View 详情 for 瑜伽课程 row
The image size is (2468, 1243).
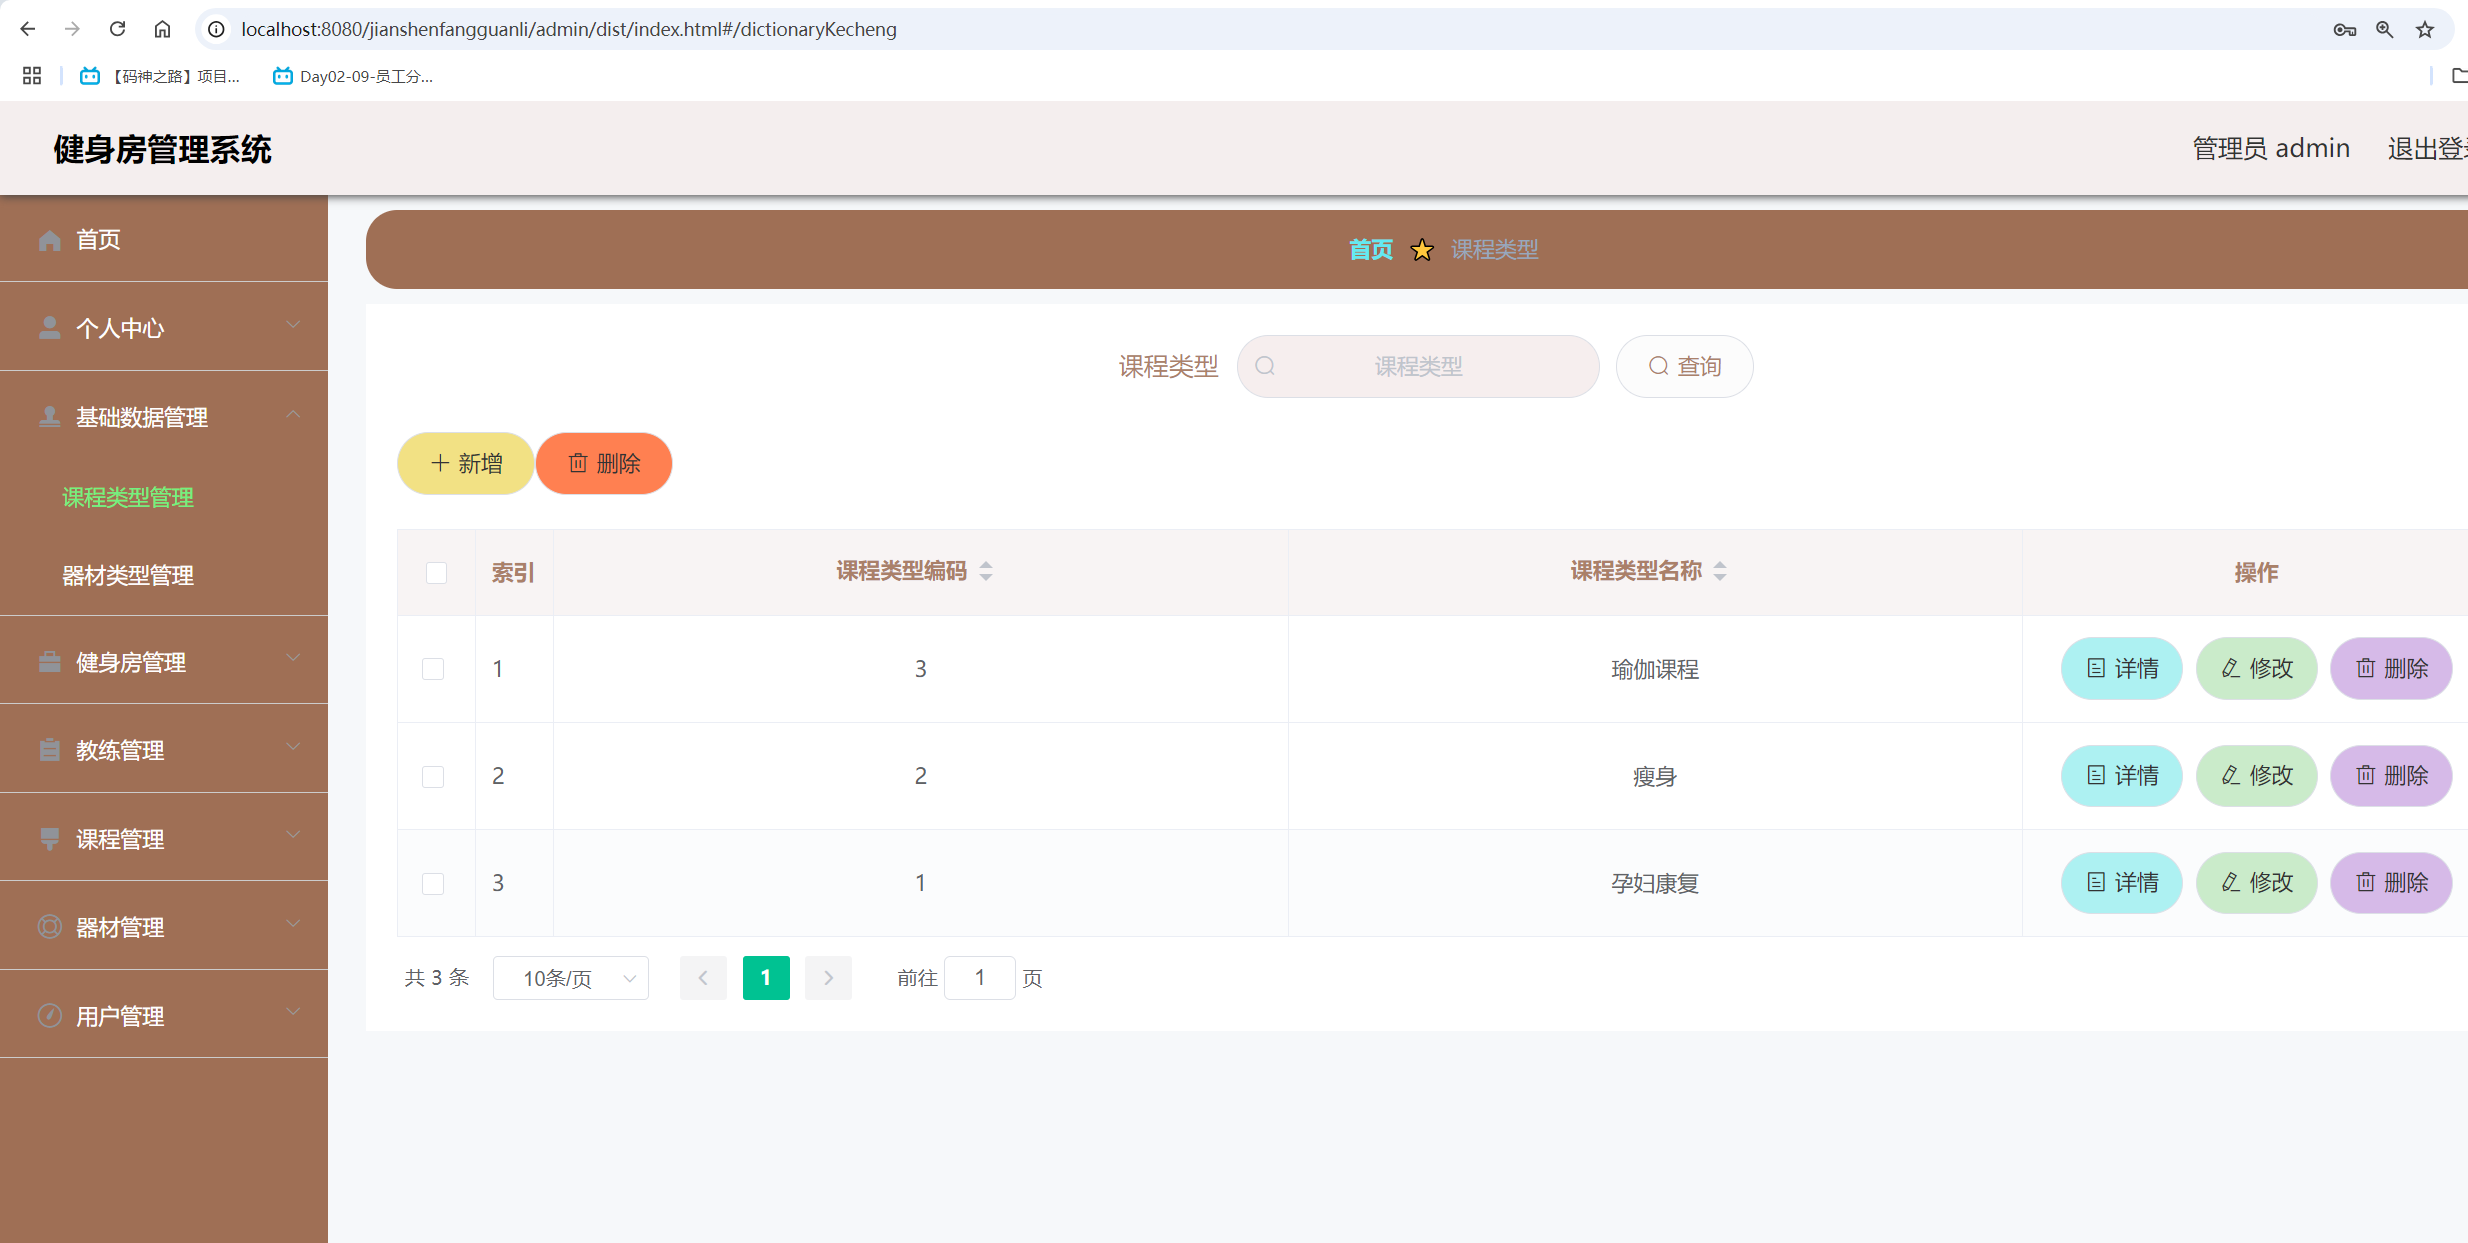coord(2122,668)
